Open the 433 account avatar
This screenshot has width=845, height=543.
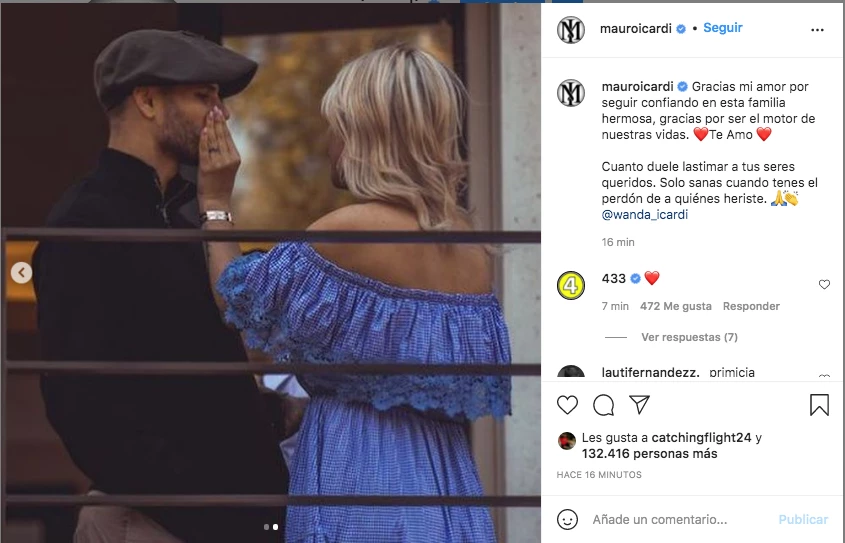tap(570, 285)
